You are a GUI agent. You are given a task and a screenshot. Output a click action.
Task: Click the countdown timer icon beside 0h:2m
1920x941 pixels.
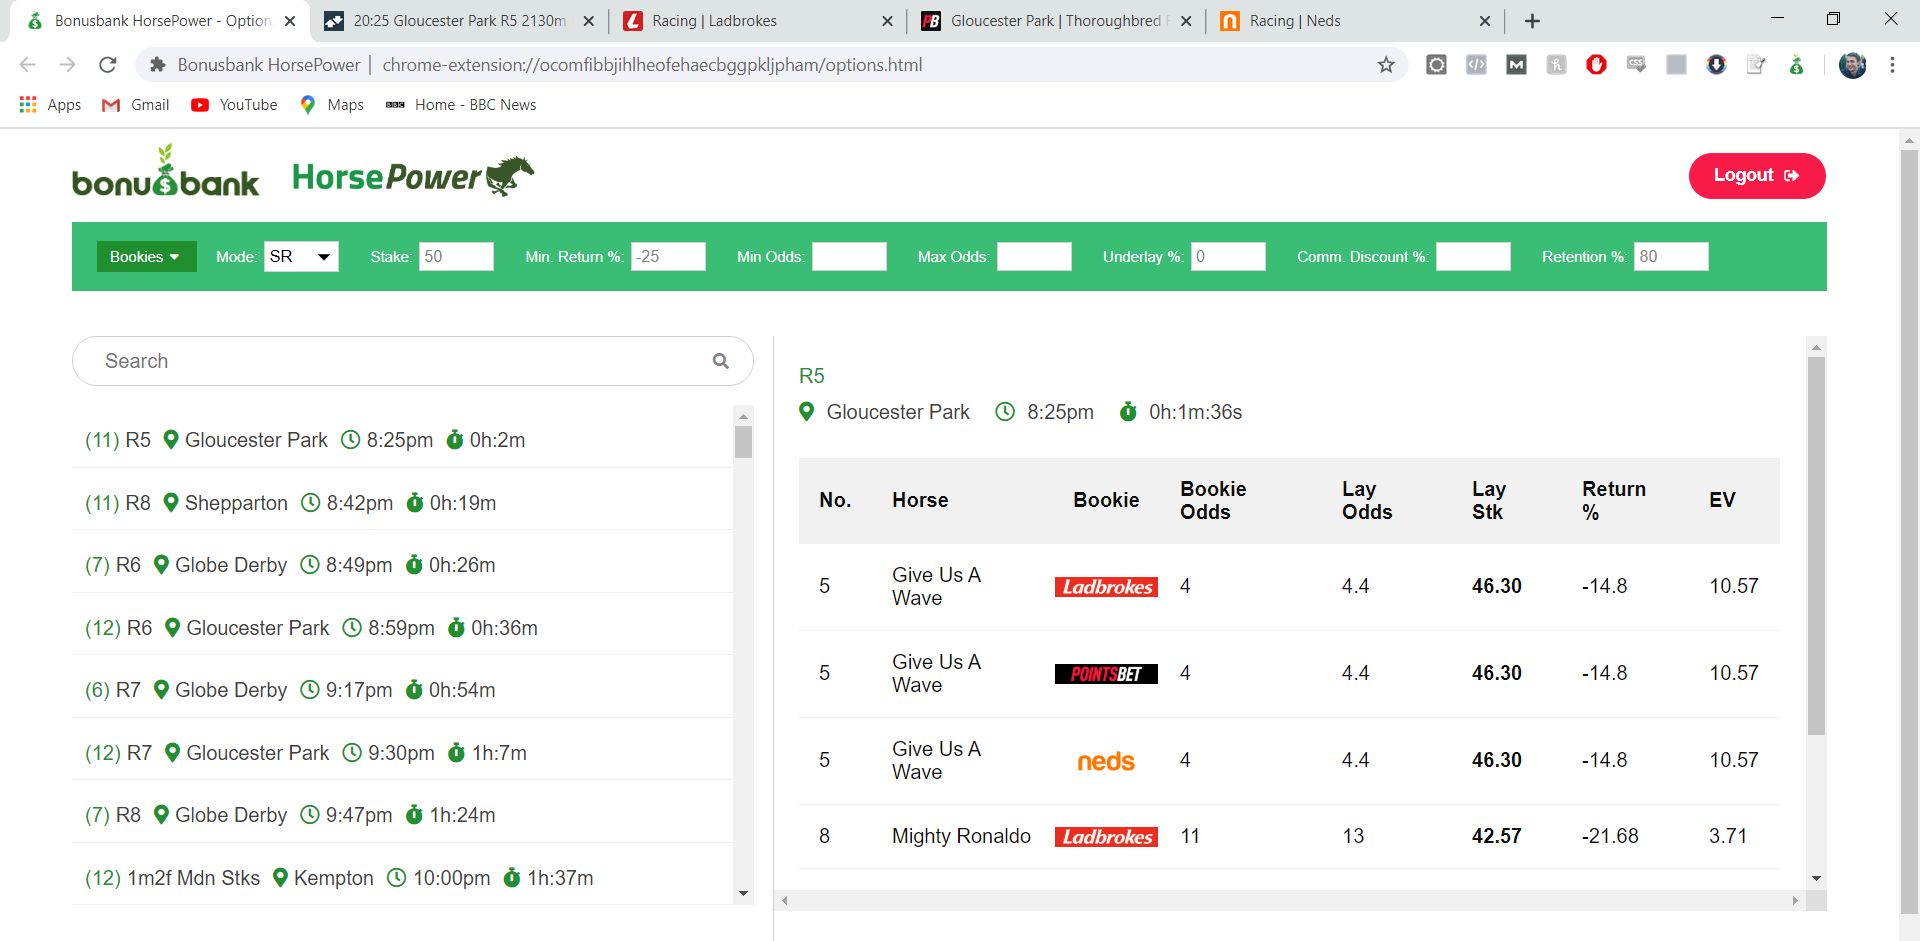(x=456, y=439)
